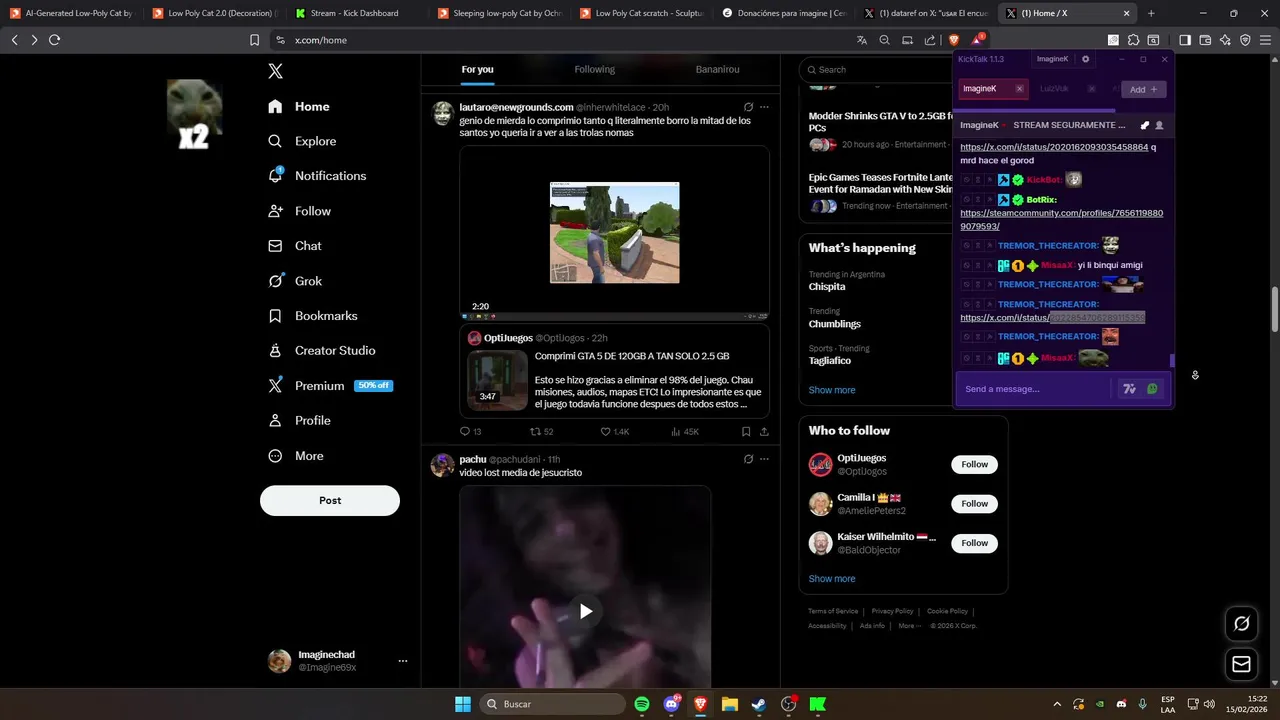Open Creator Studio
The image size is (1280, 720).
[321, 351]
